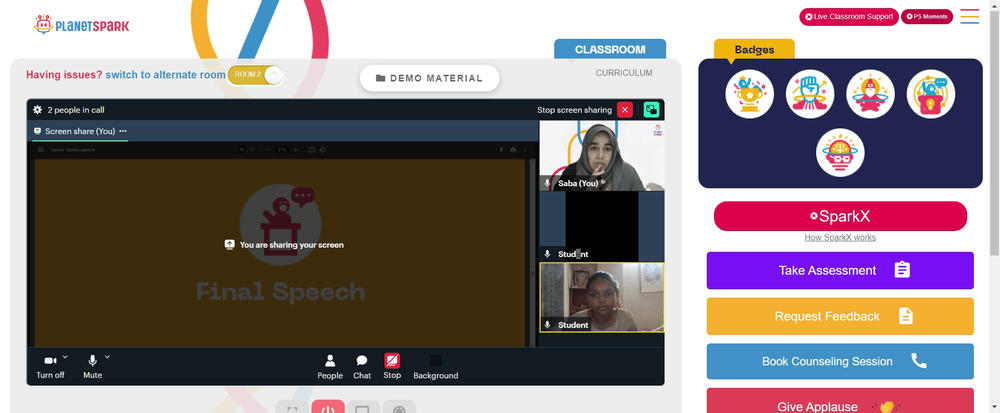Image resolution: width=1000 pixels, height=413 pixels.
Task: Click Give Applause button
Action: [x=840, y=402]
